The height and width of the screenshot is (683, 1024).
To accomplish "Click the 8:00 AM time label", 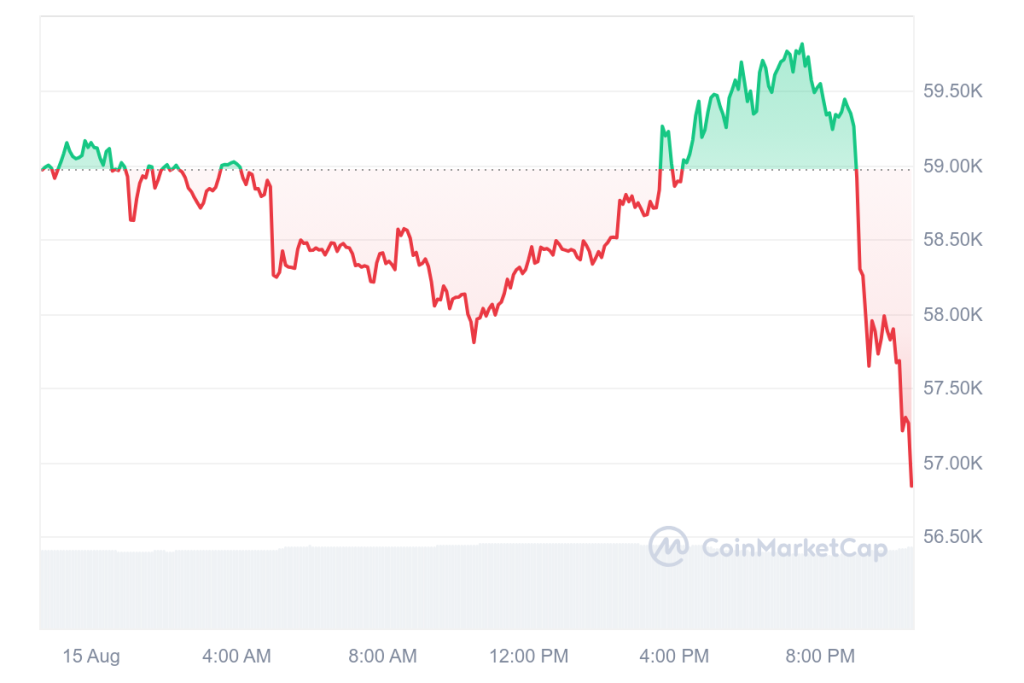I will pyautogui.click(x=383, y=657).
